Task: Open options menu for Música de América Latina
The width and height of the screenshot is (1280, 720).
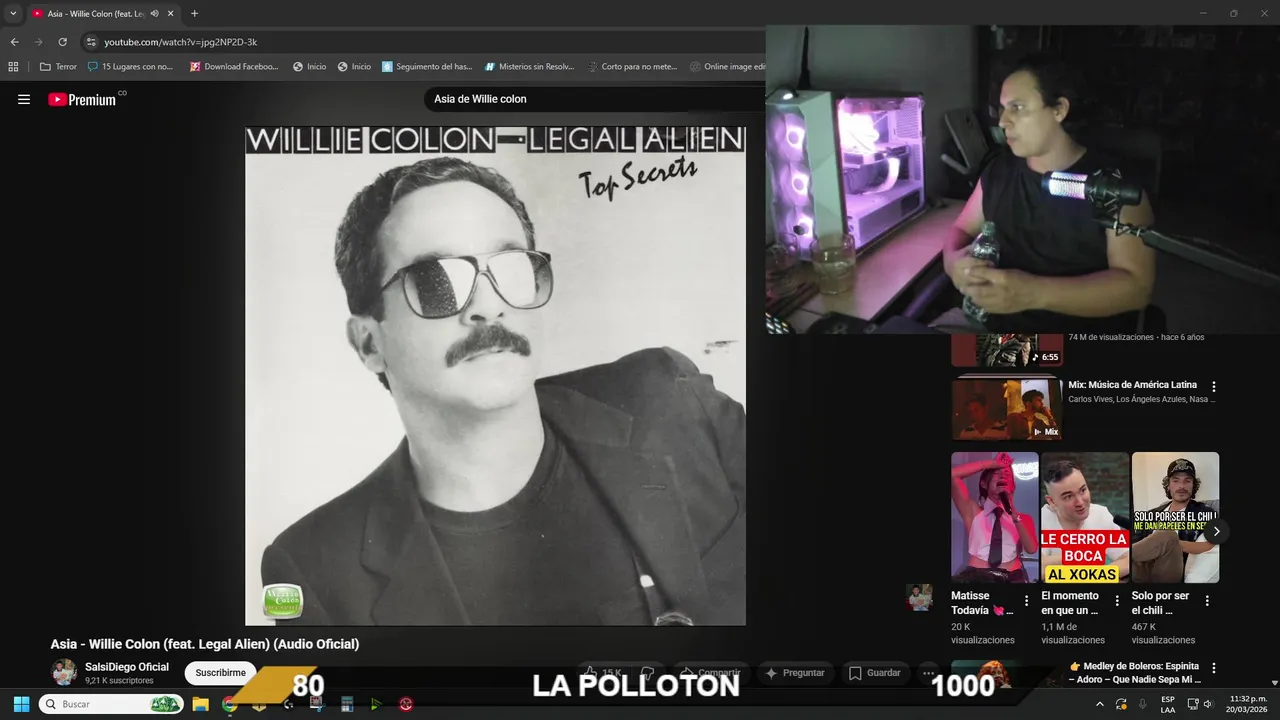Action: (x=1214, y=387)
